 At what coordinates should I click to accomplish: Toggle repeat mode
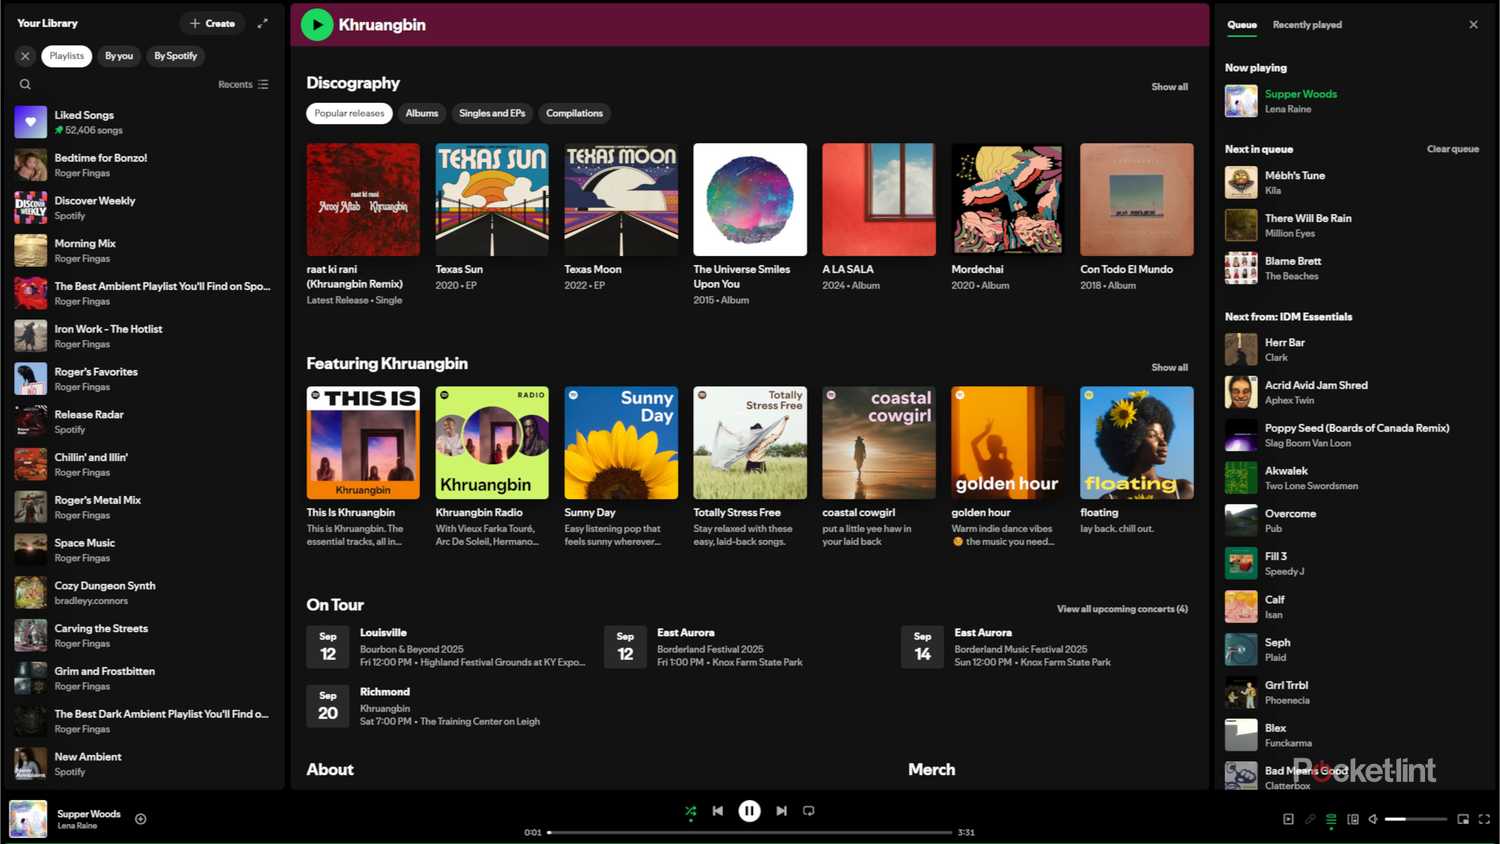tap(809, 811)
